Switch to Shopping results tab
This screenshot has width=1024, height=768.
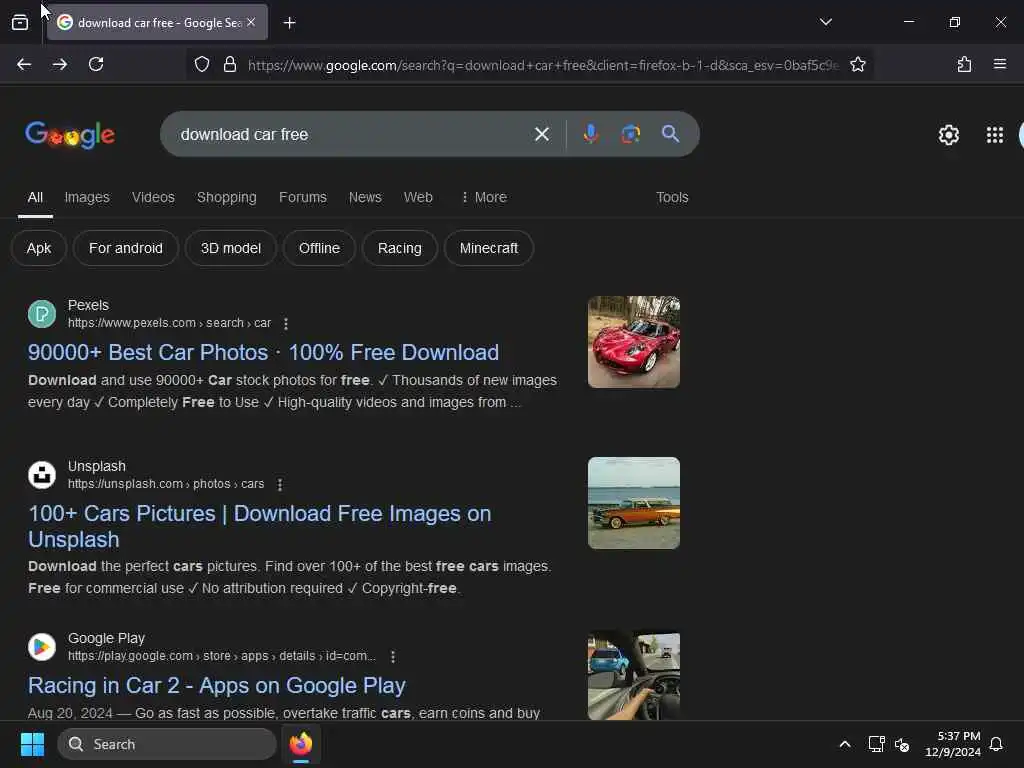pyautogui.click(x=227, y=197)
